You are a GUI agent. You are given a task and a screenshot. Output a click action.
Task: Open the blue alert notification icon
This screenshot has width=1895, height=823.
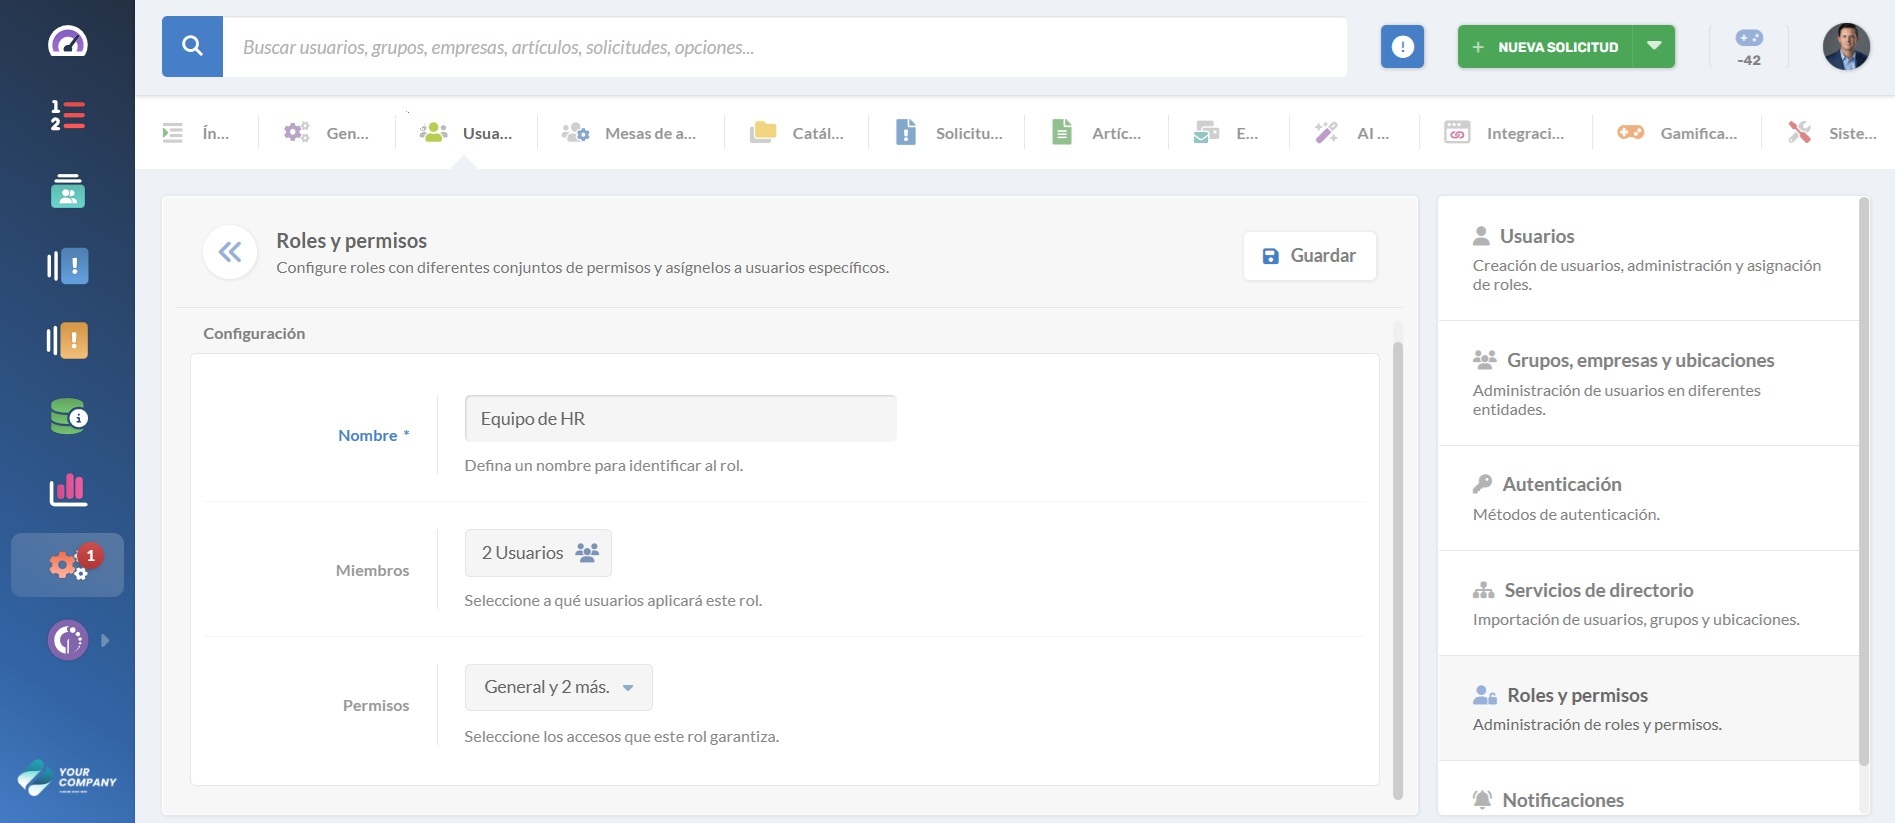click(x=1402, y=46)
